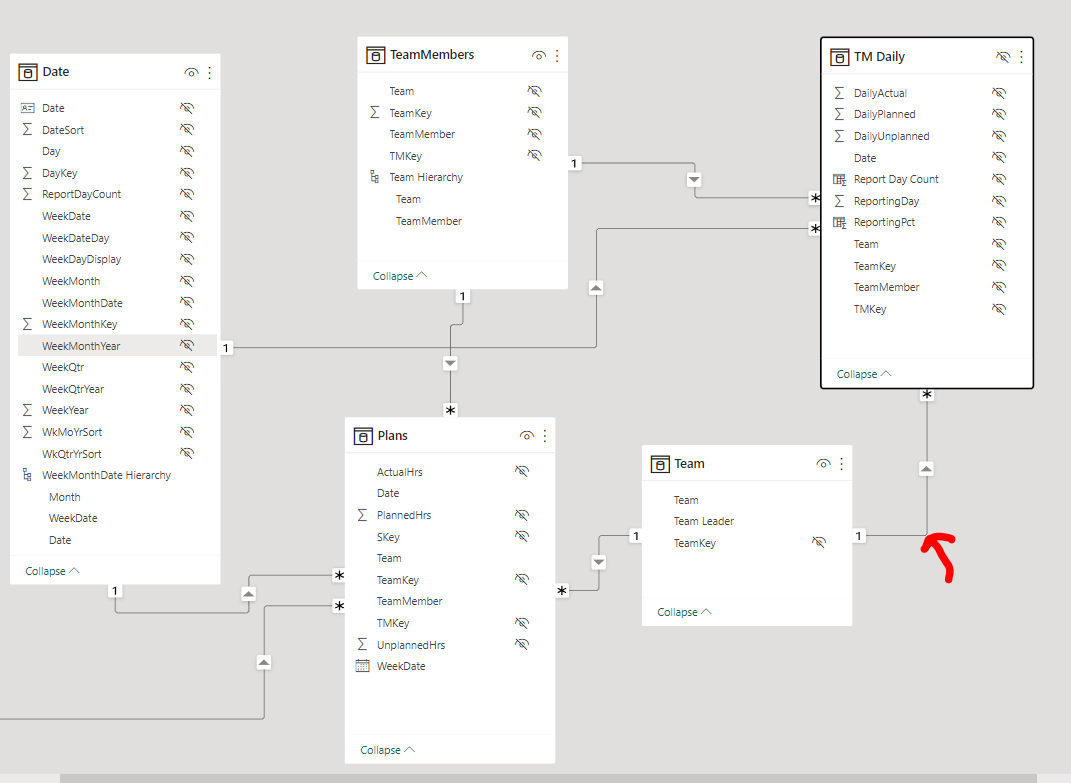The width and height of the screenshot is (1071, 783).
Task: Click the calculated icon for ReportingPct
Action: coord(839,222)
